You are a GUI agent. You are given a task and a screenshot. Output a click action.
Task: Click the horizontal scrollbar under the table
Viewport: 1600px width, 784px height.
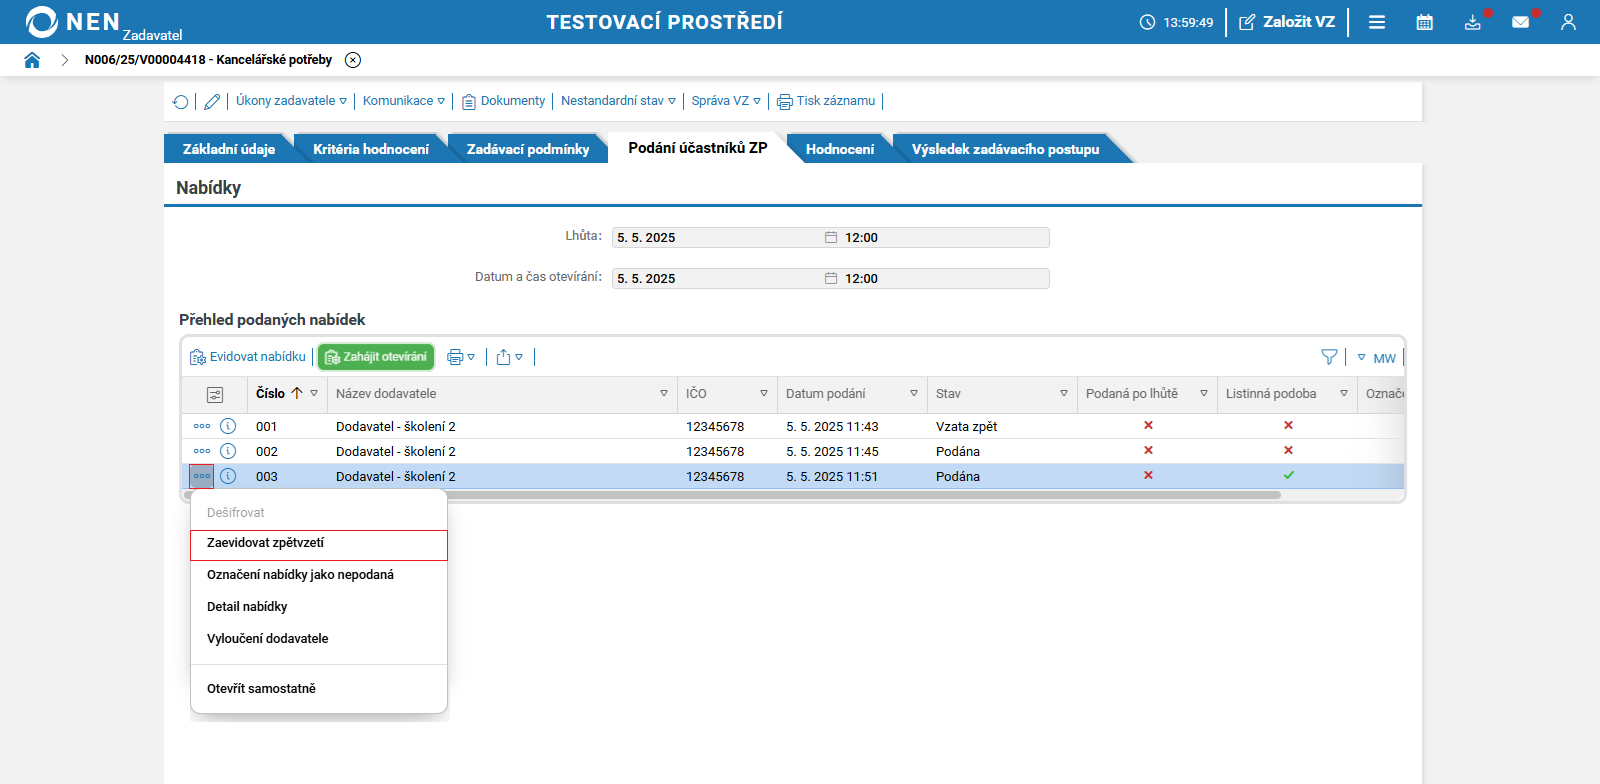coord(732,495)
